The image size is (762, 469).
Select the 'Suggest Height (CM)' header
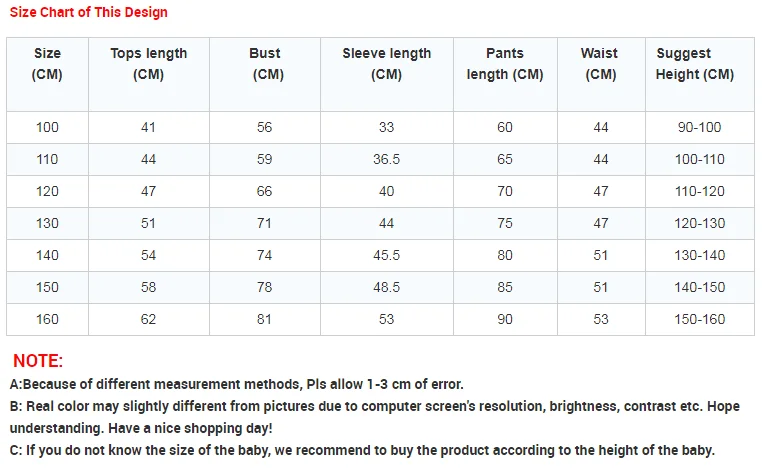[x=695, y=64]
